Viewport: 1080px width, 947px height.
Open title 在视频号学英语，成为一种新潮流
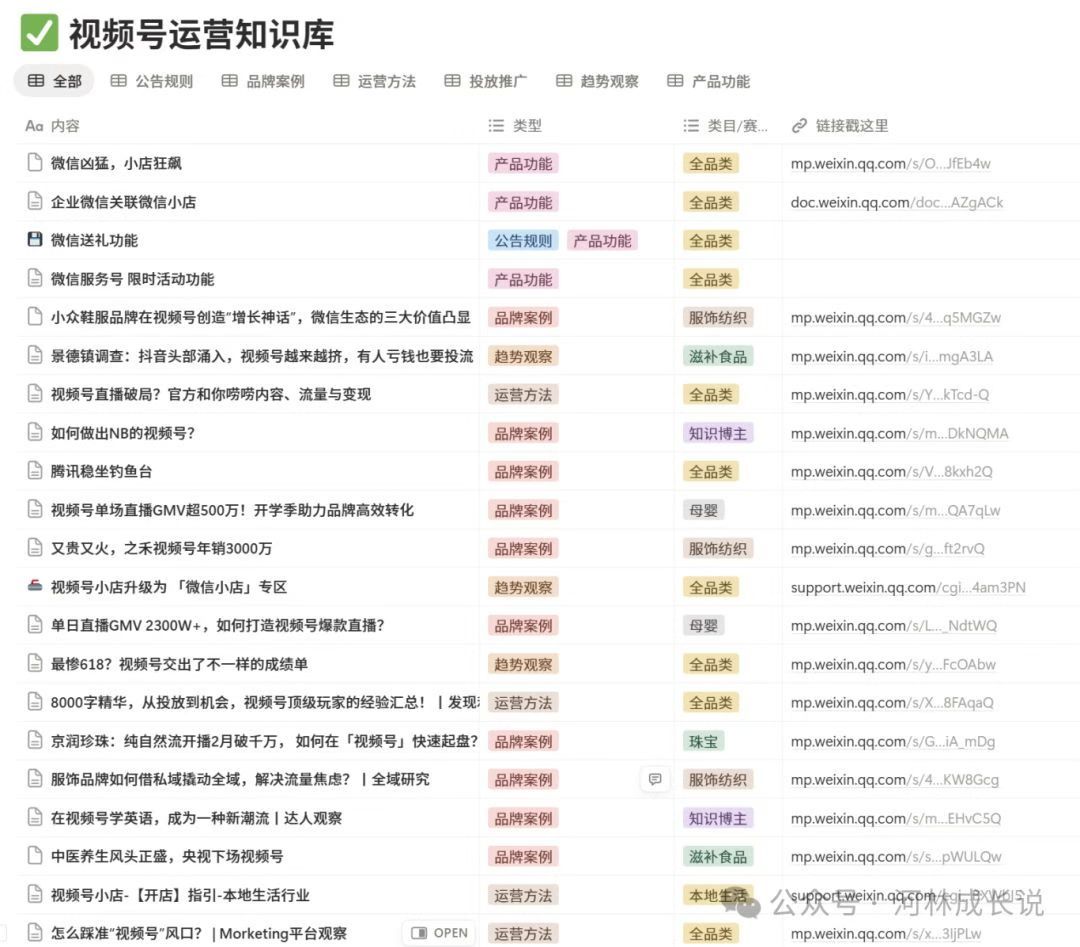click(x=196, y=818)
